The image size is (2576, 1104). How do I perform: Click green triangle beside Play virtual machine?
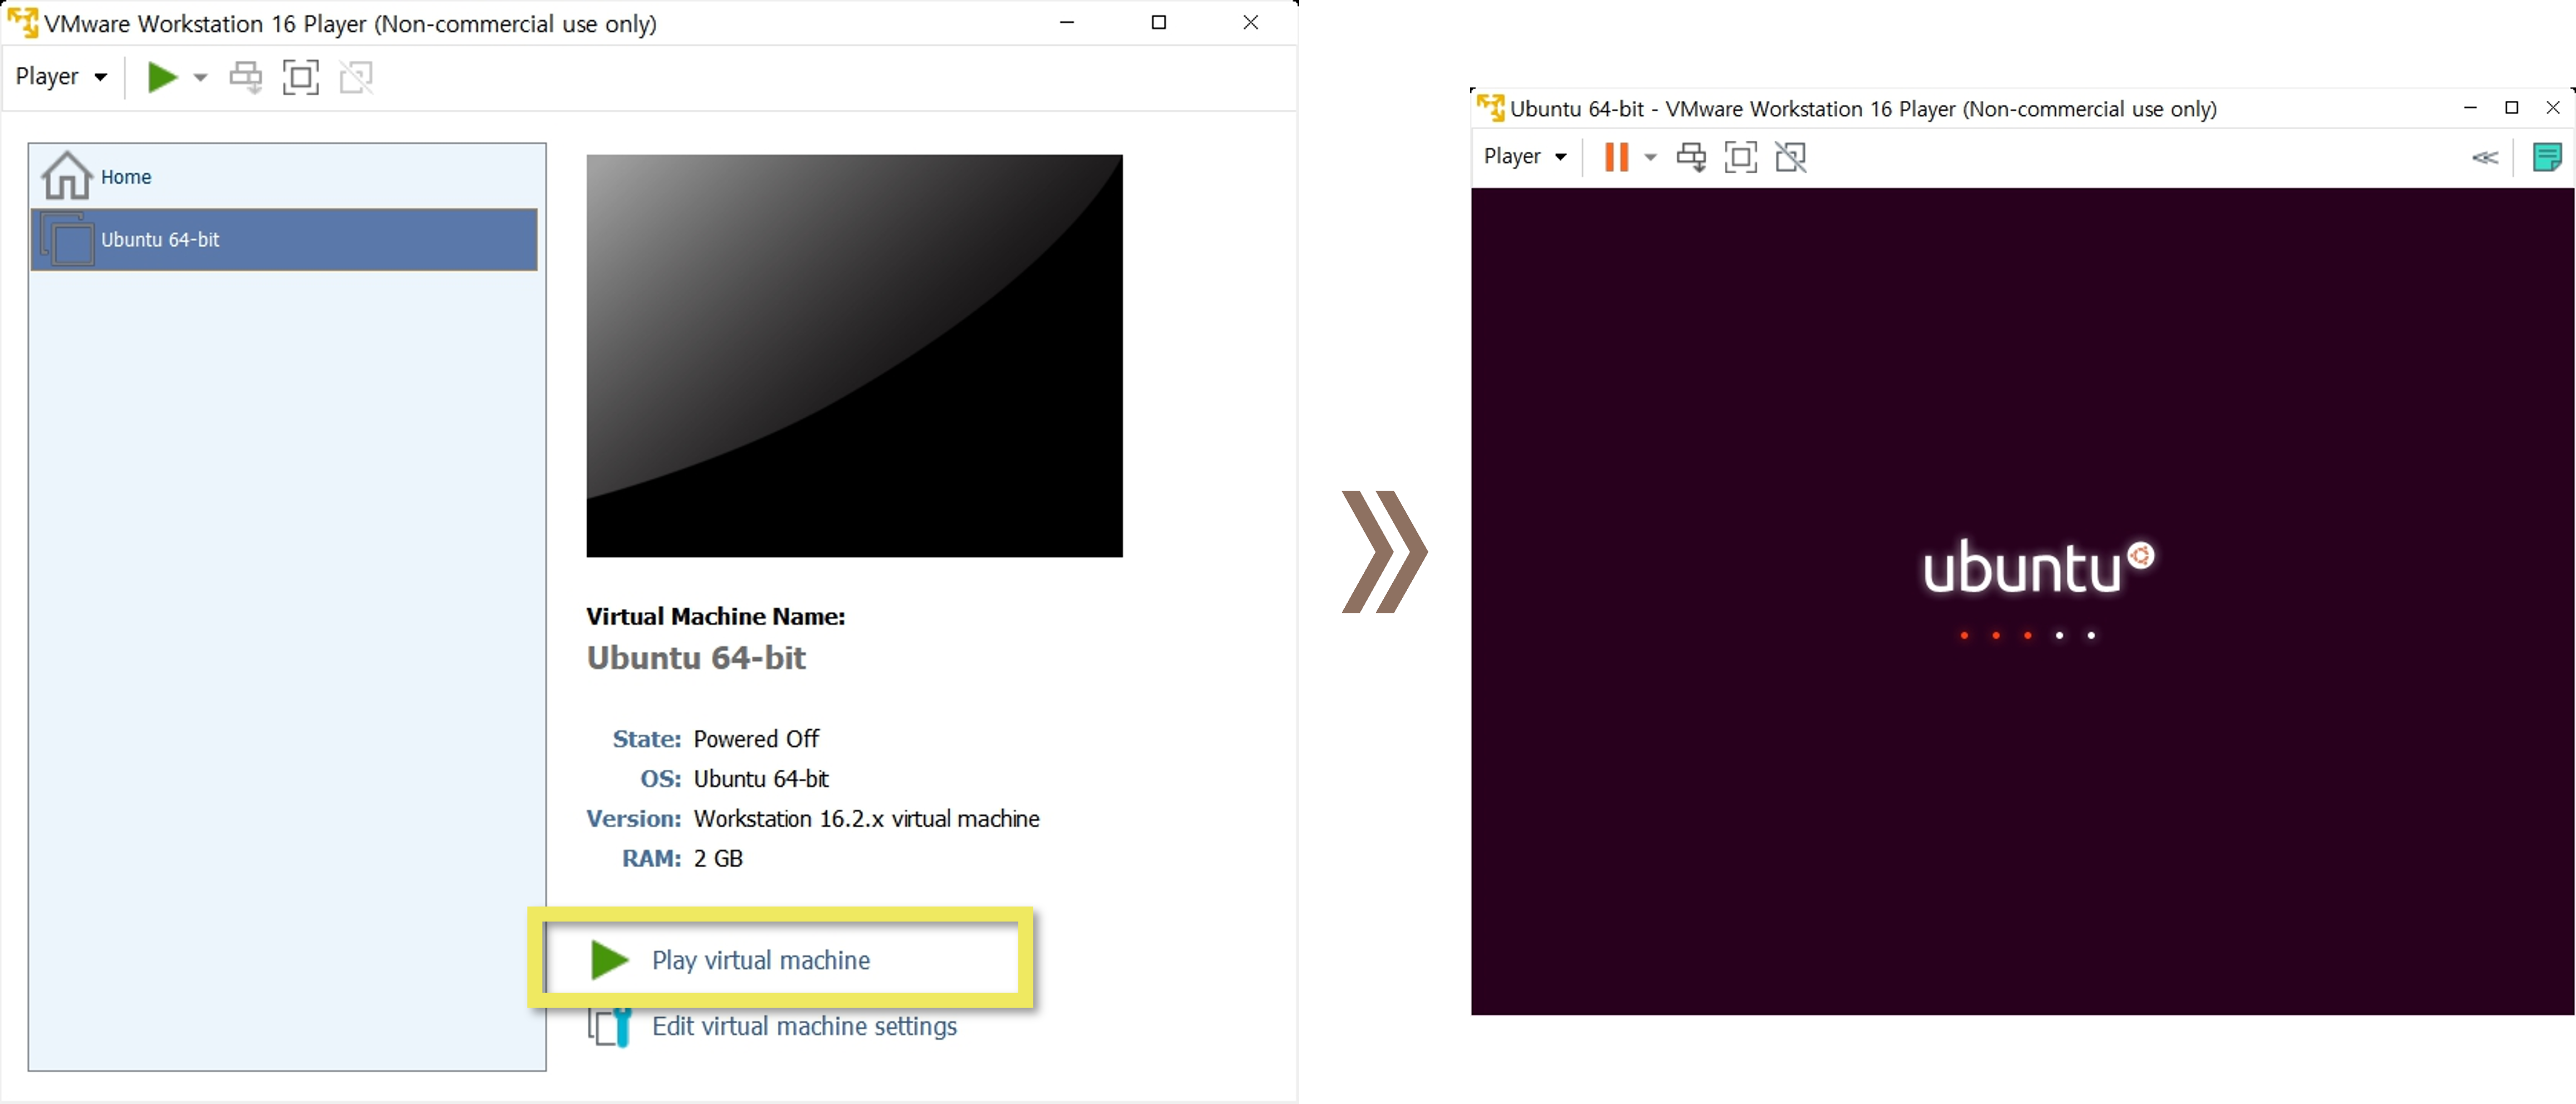[609, 960]
